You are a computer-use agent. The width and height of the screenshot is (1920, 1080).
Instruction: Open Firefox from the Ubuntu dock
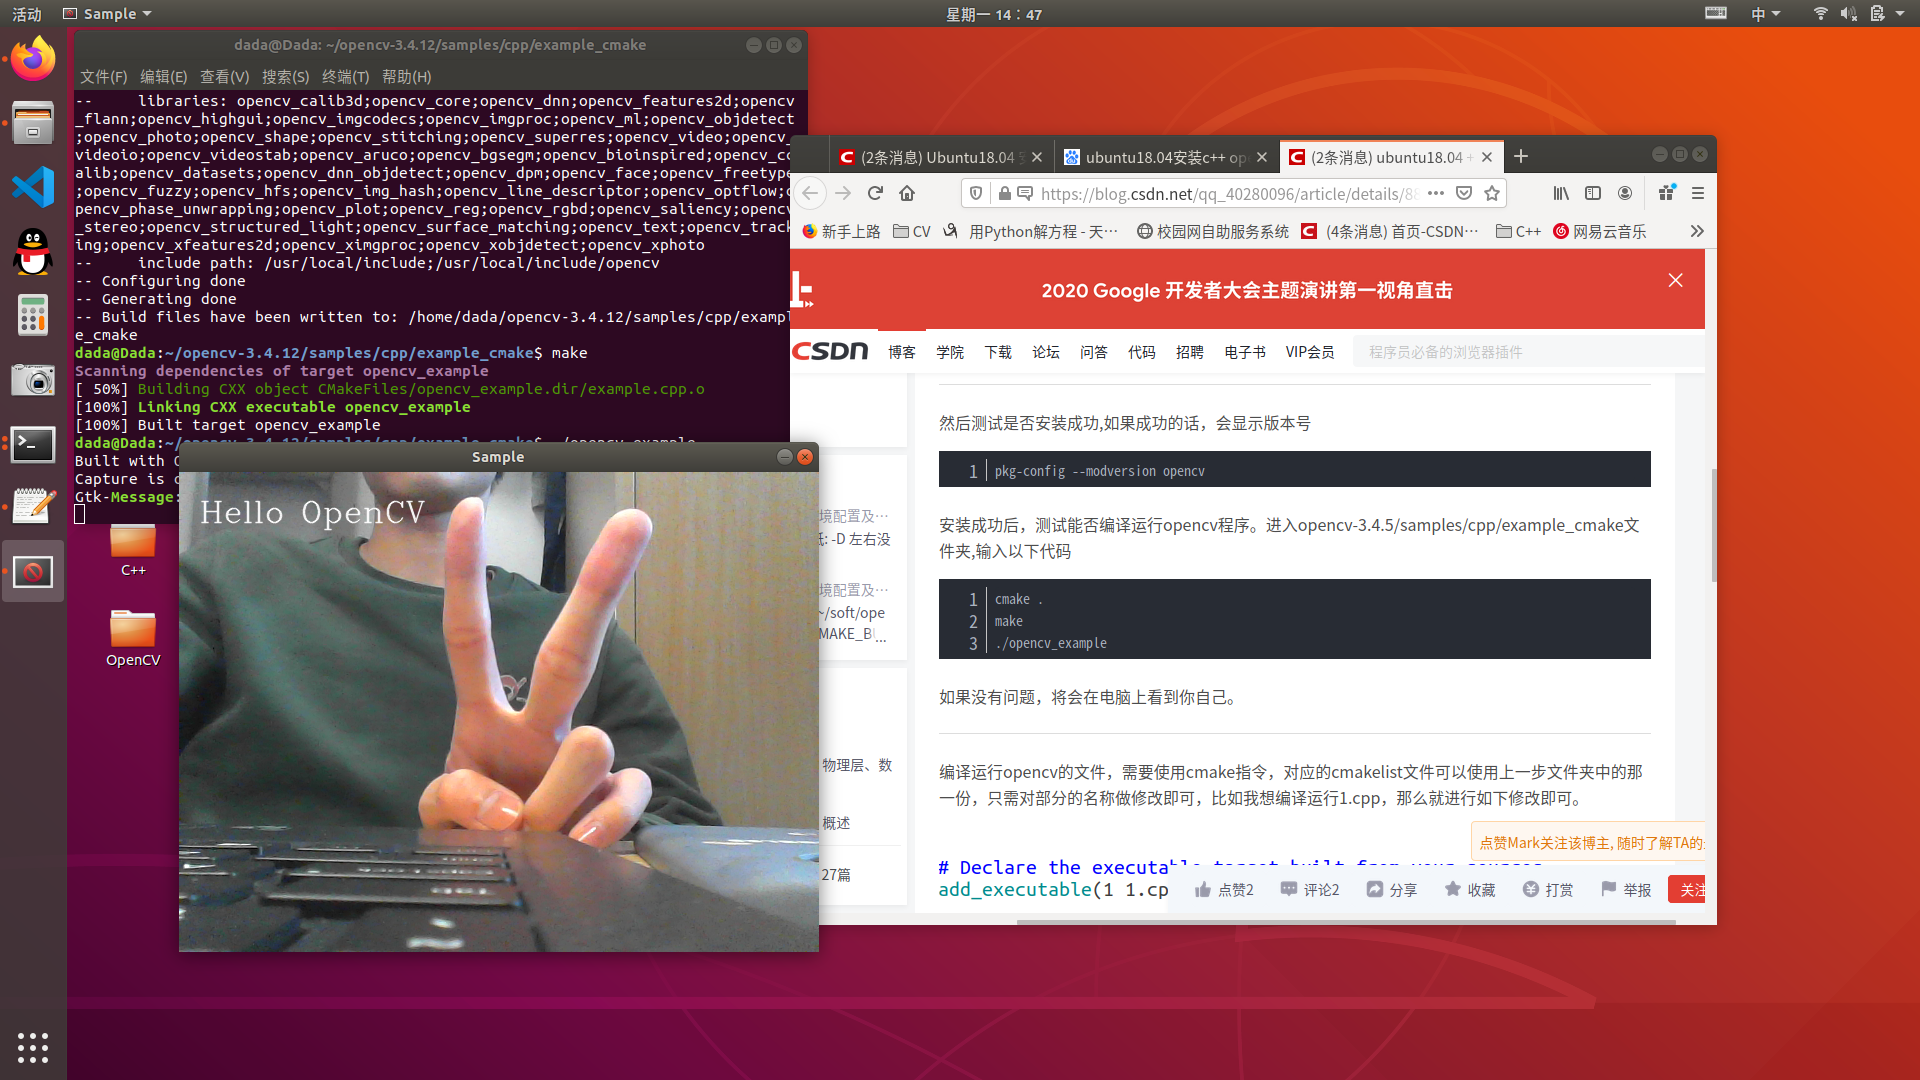pyautogui.click(x=33, y=59)
